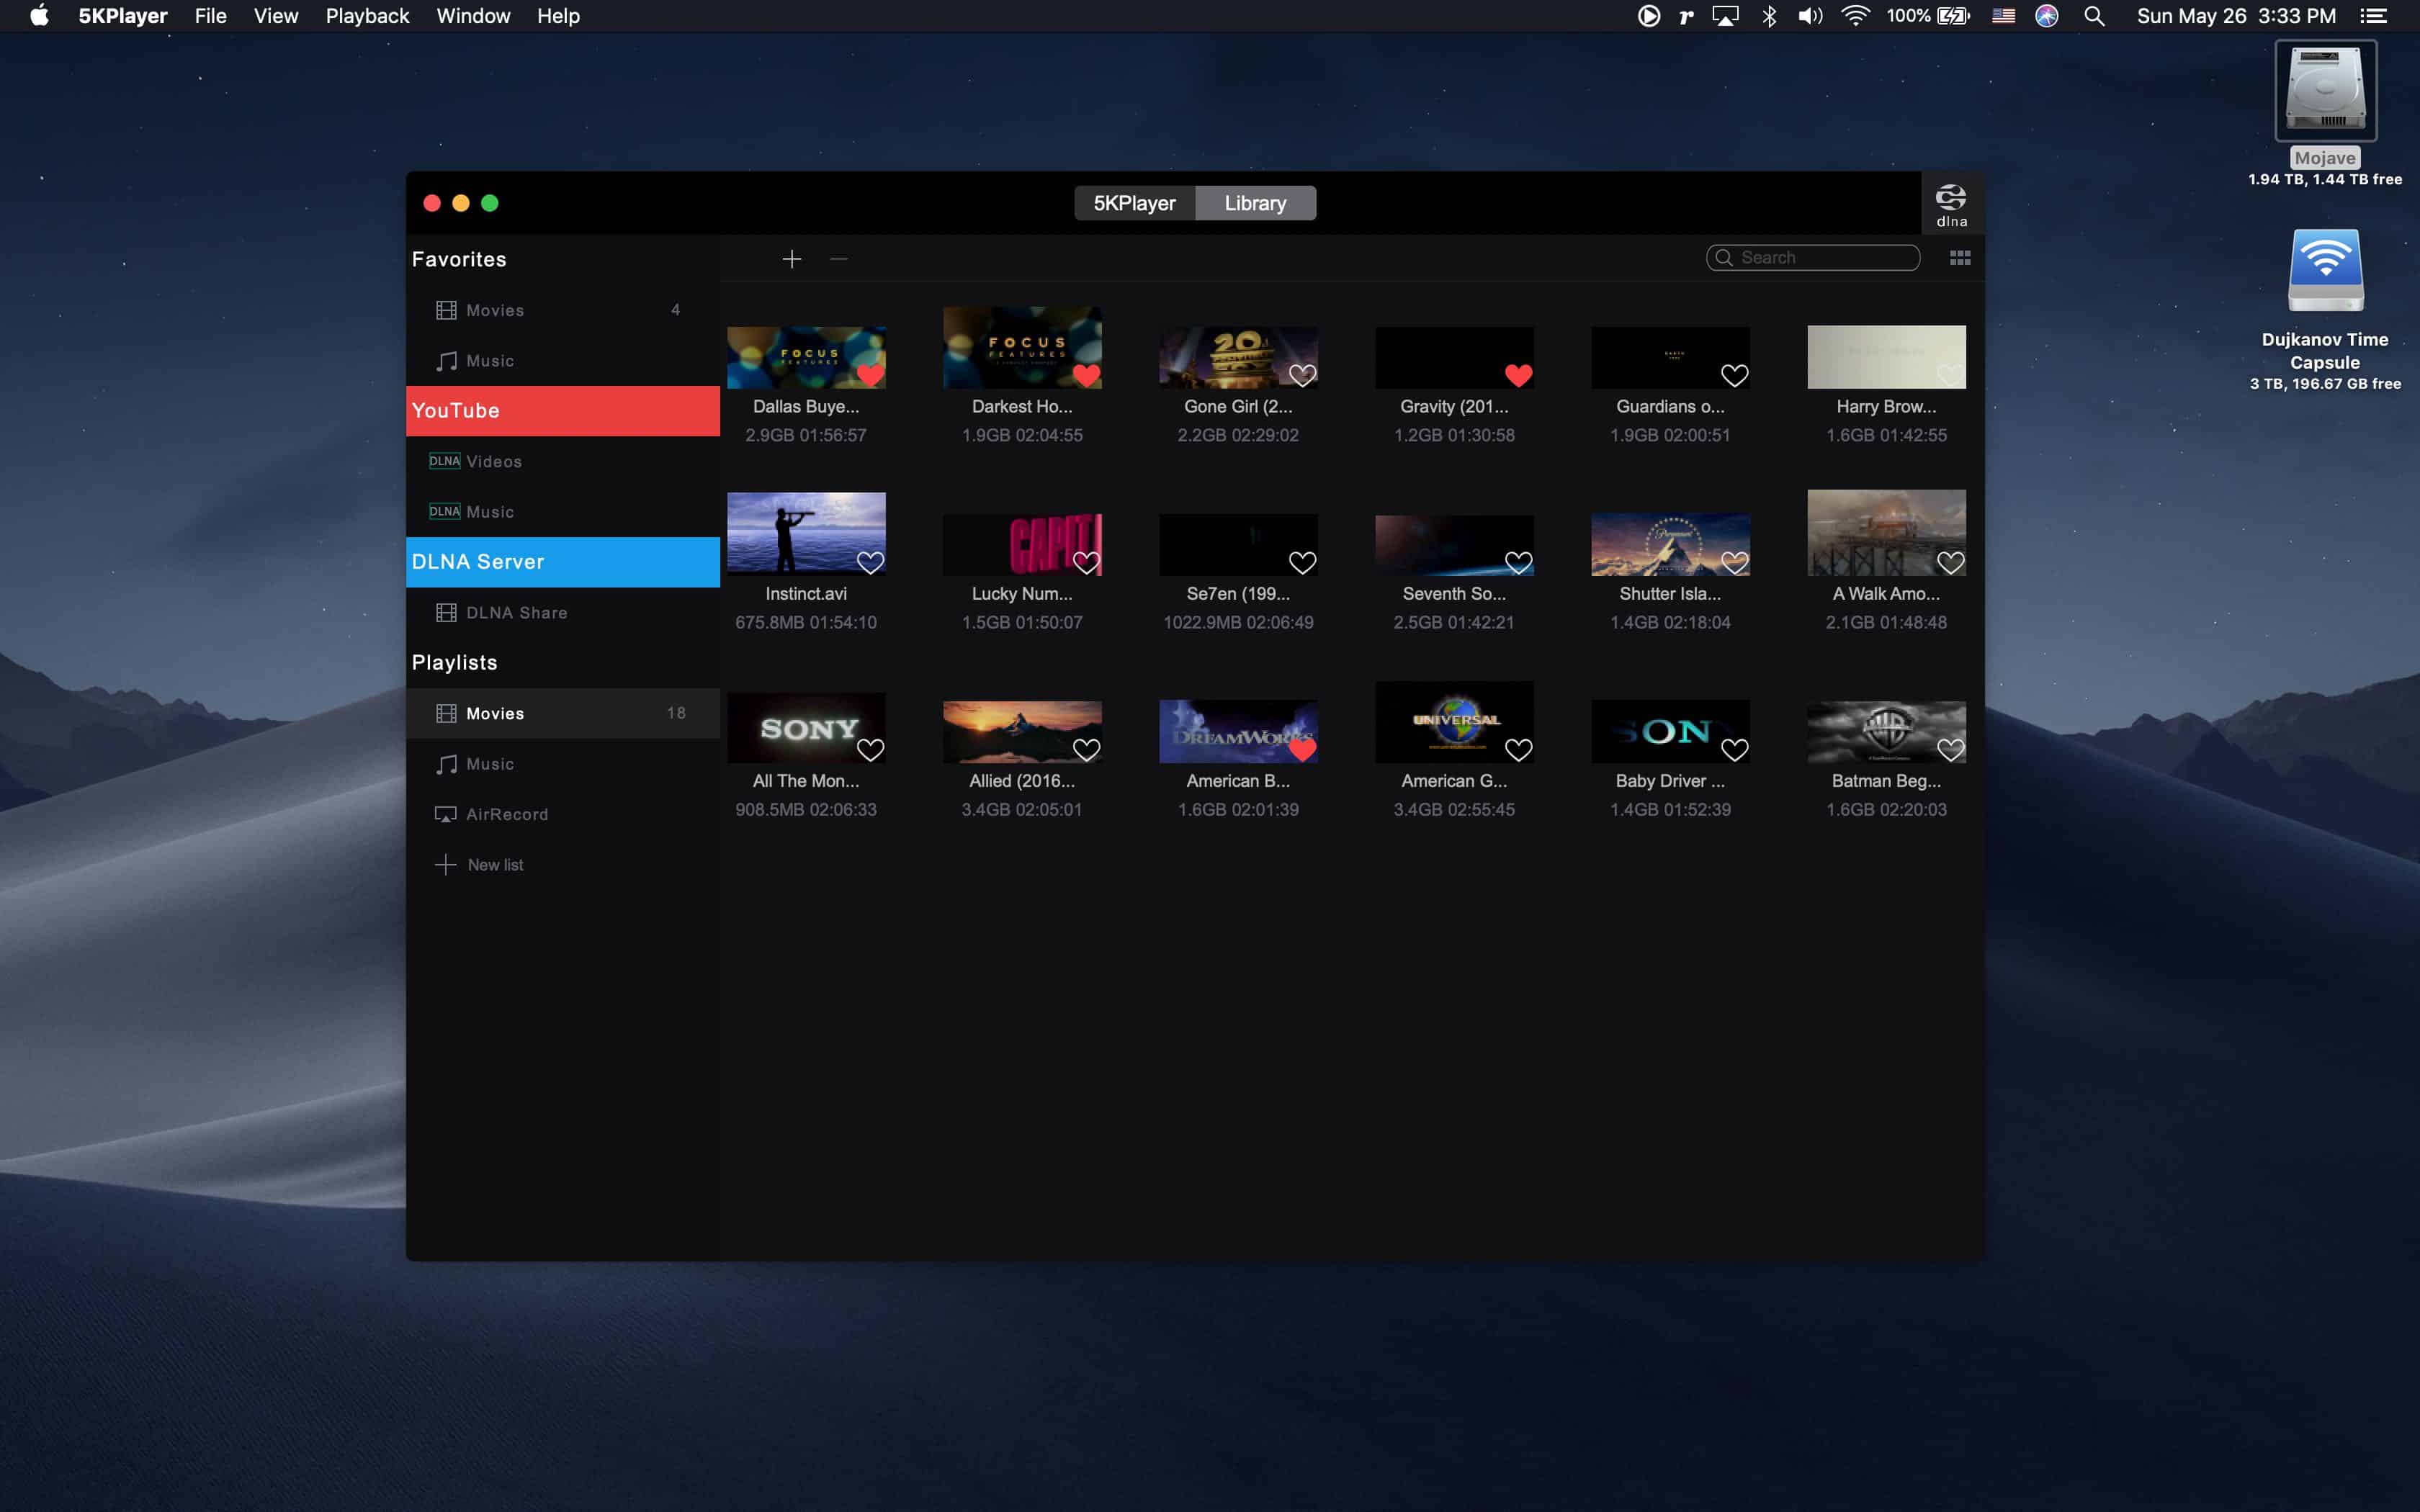Click the DLNA share icon in sidebar
The width and height of the screenshot is (2420, 1512).
[x=444, y=611]
